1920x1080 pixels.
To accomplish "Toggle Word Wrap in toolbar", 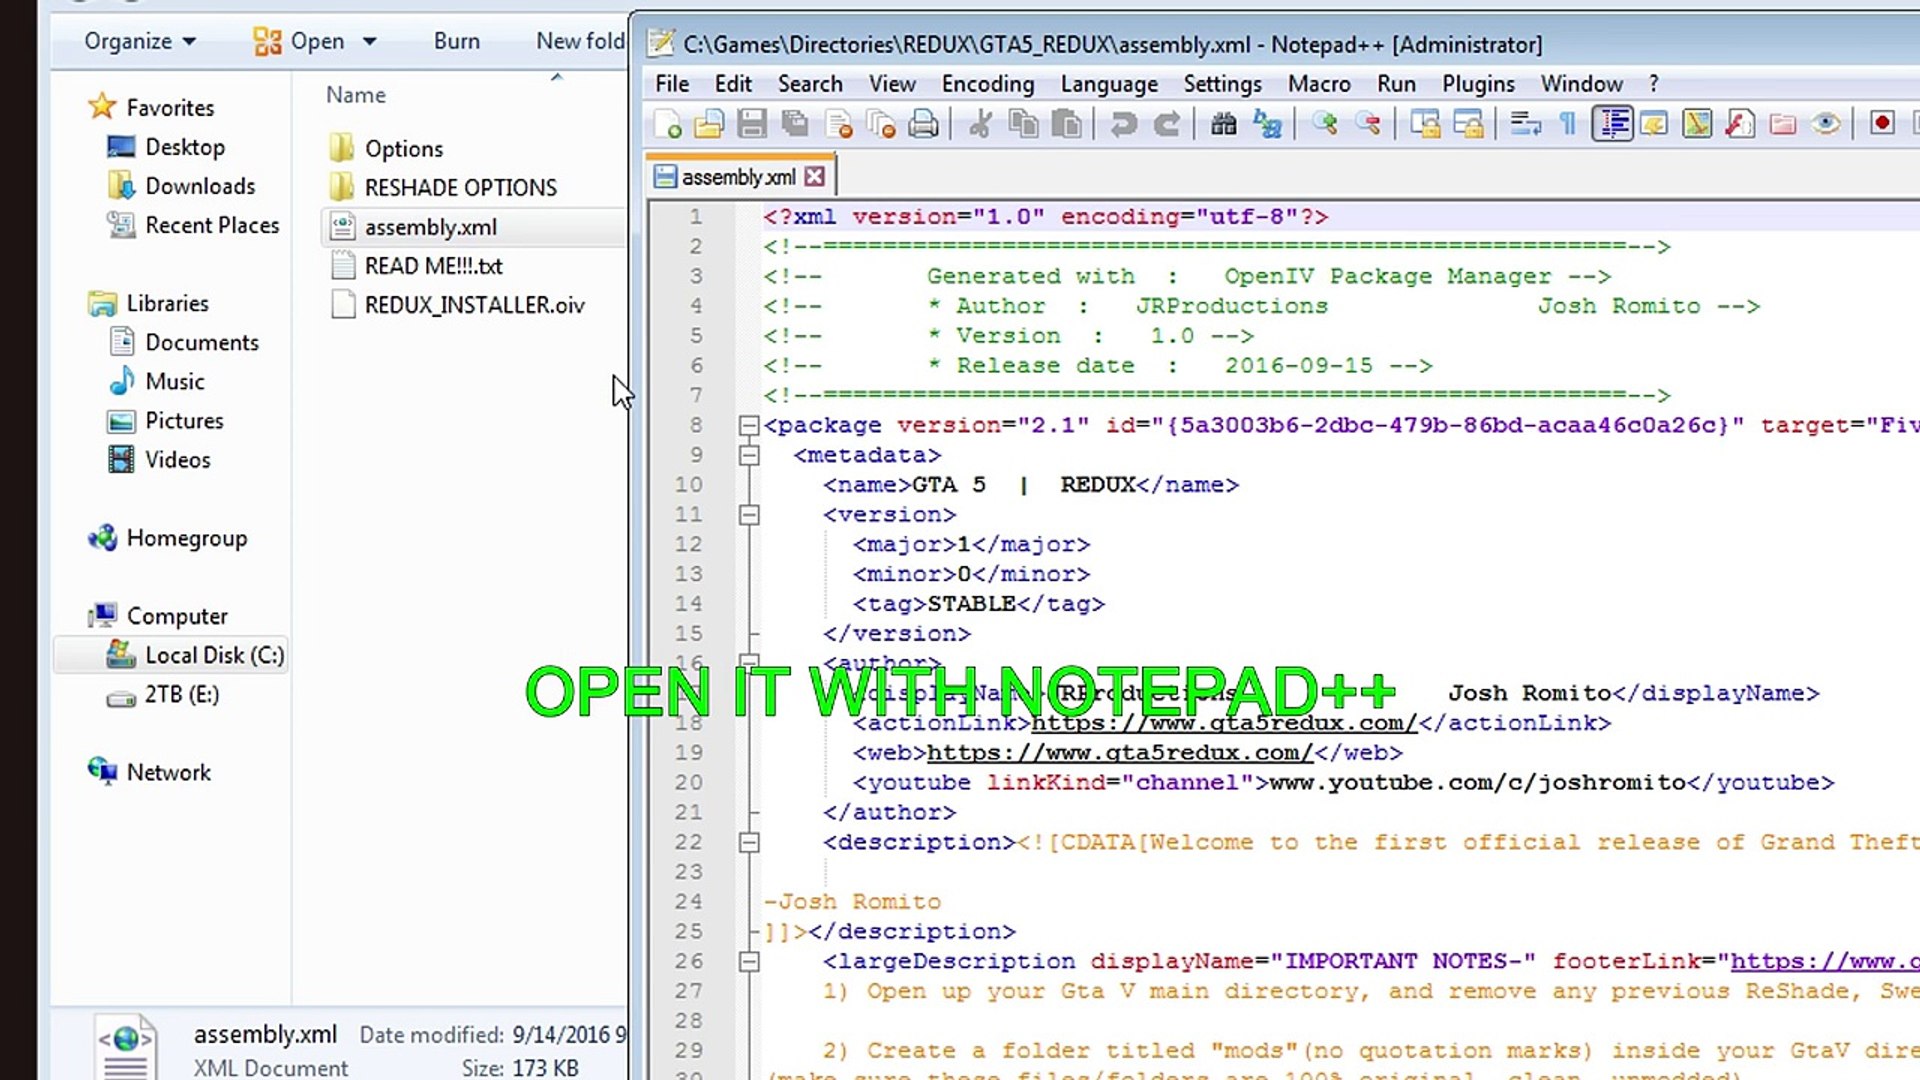I will pos(1525,124).
